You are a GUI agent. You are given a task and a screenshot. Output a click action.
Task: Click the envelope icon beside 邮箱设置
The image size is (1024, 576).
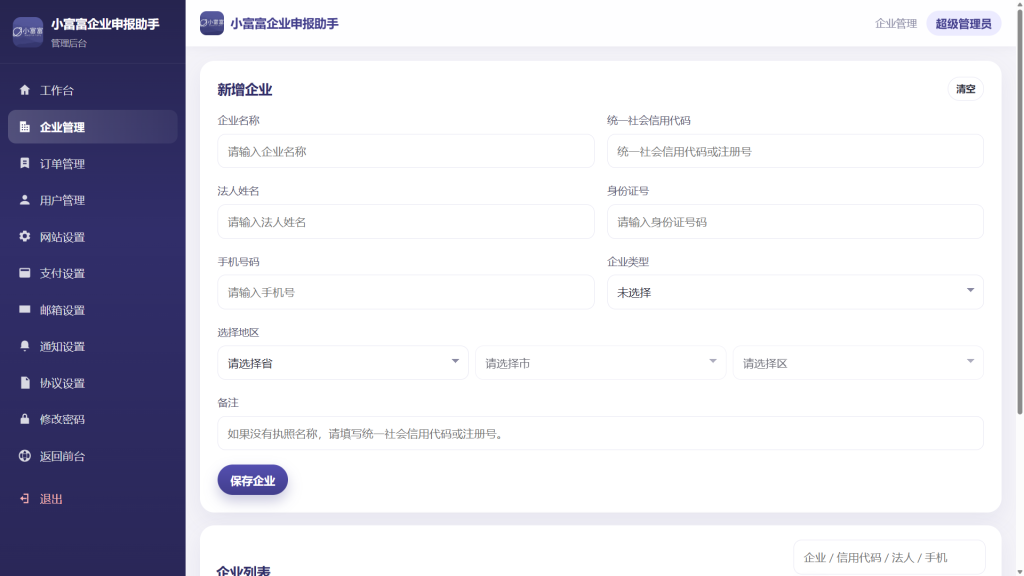(x=25, y=310)
